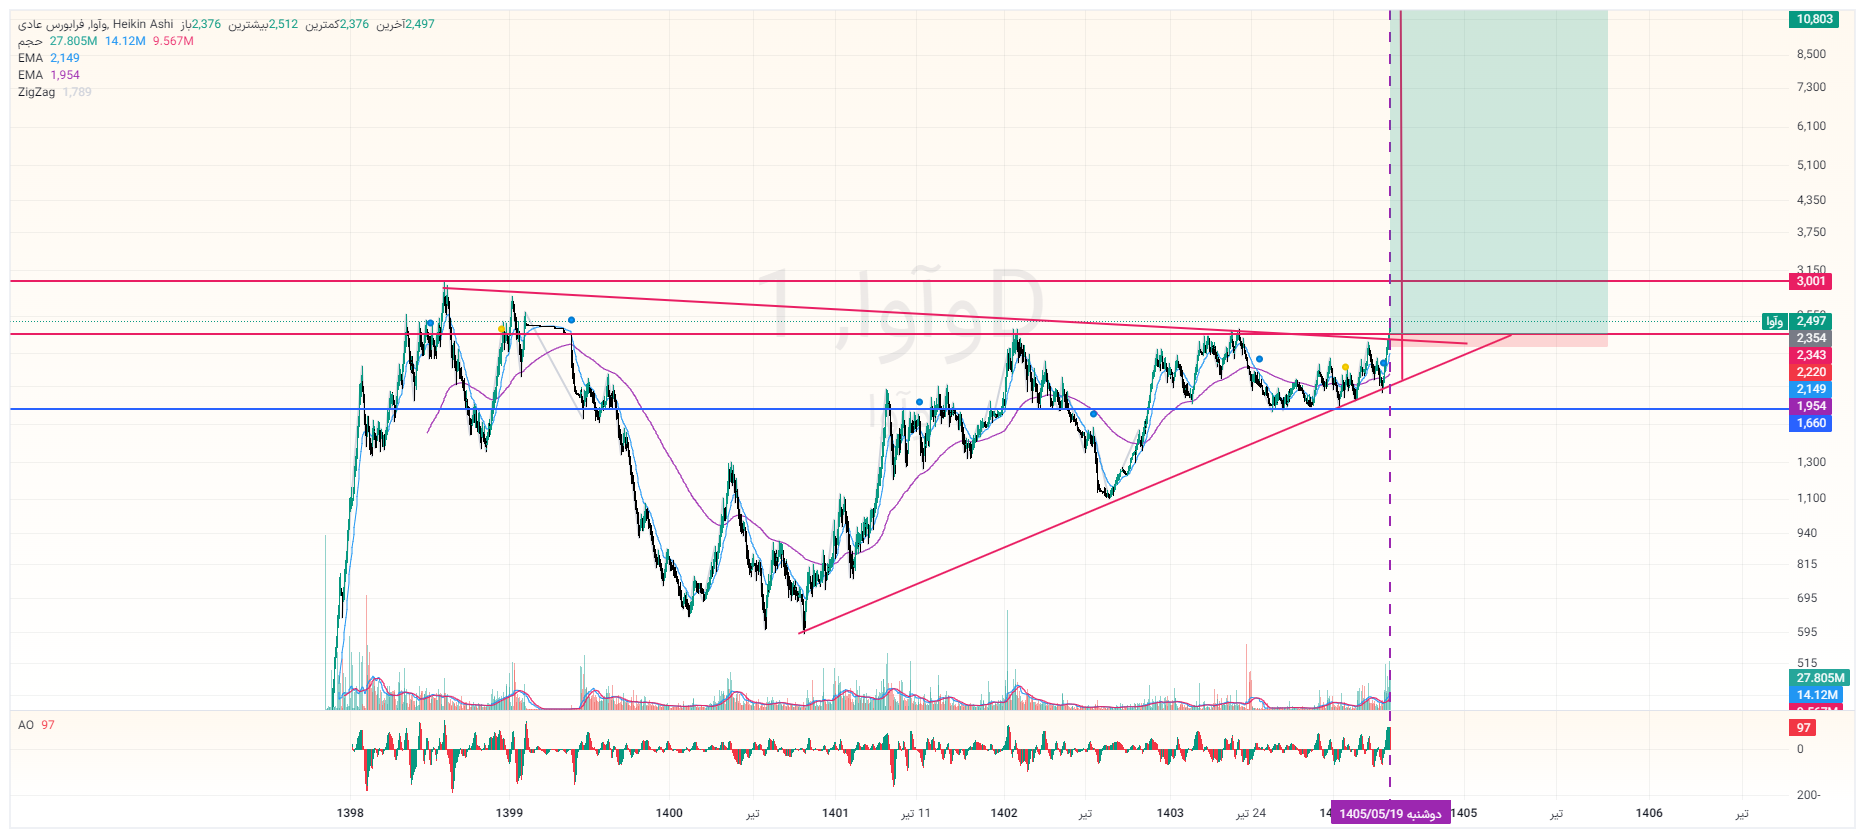Click the 1405 year label on time axis
1865x838 pixels.
(x=1464, y=813)
